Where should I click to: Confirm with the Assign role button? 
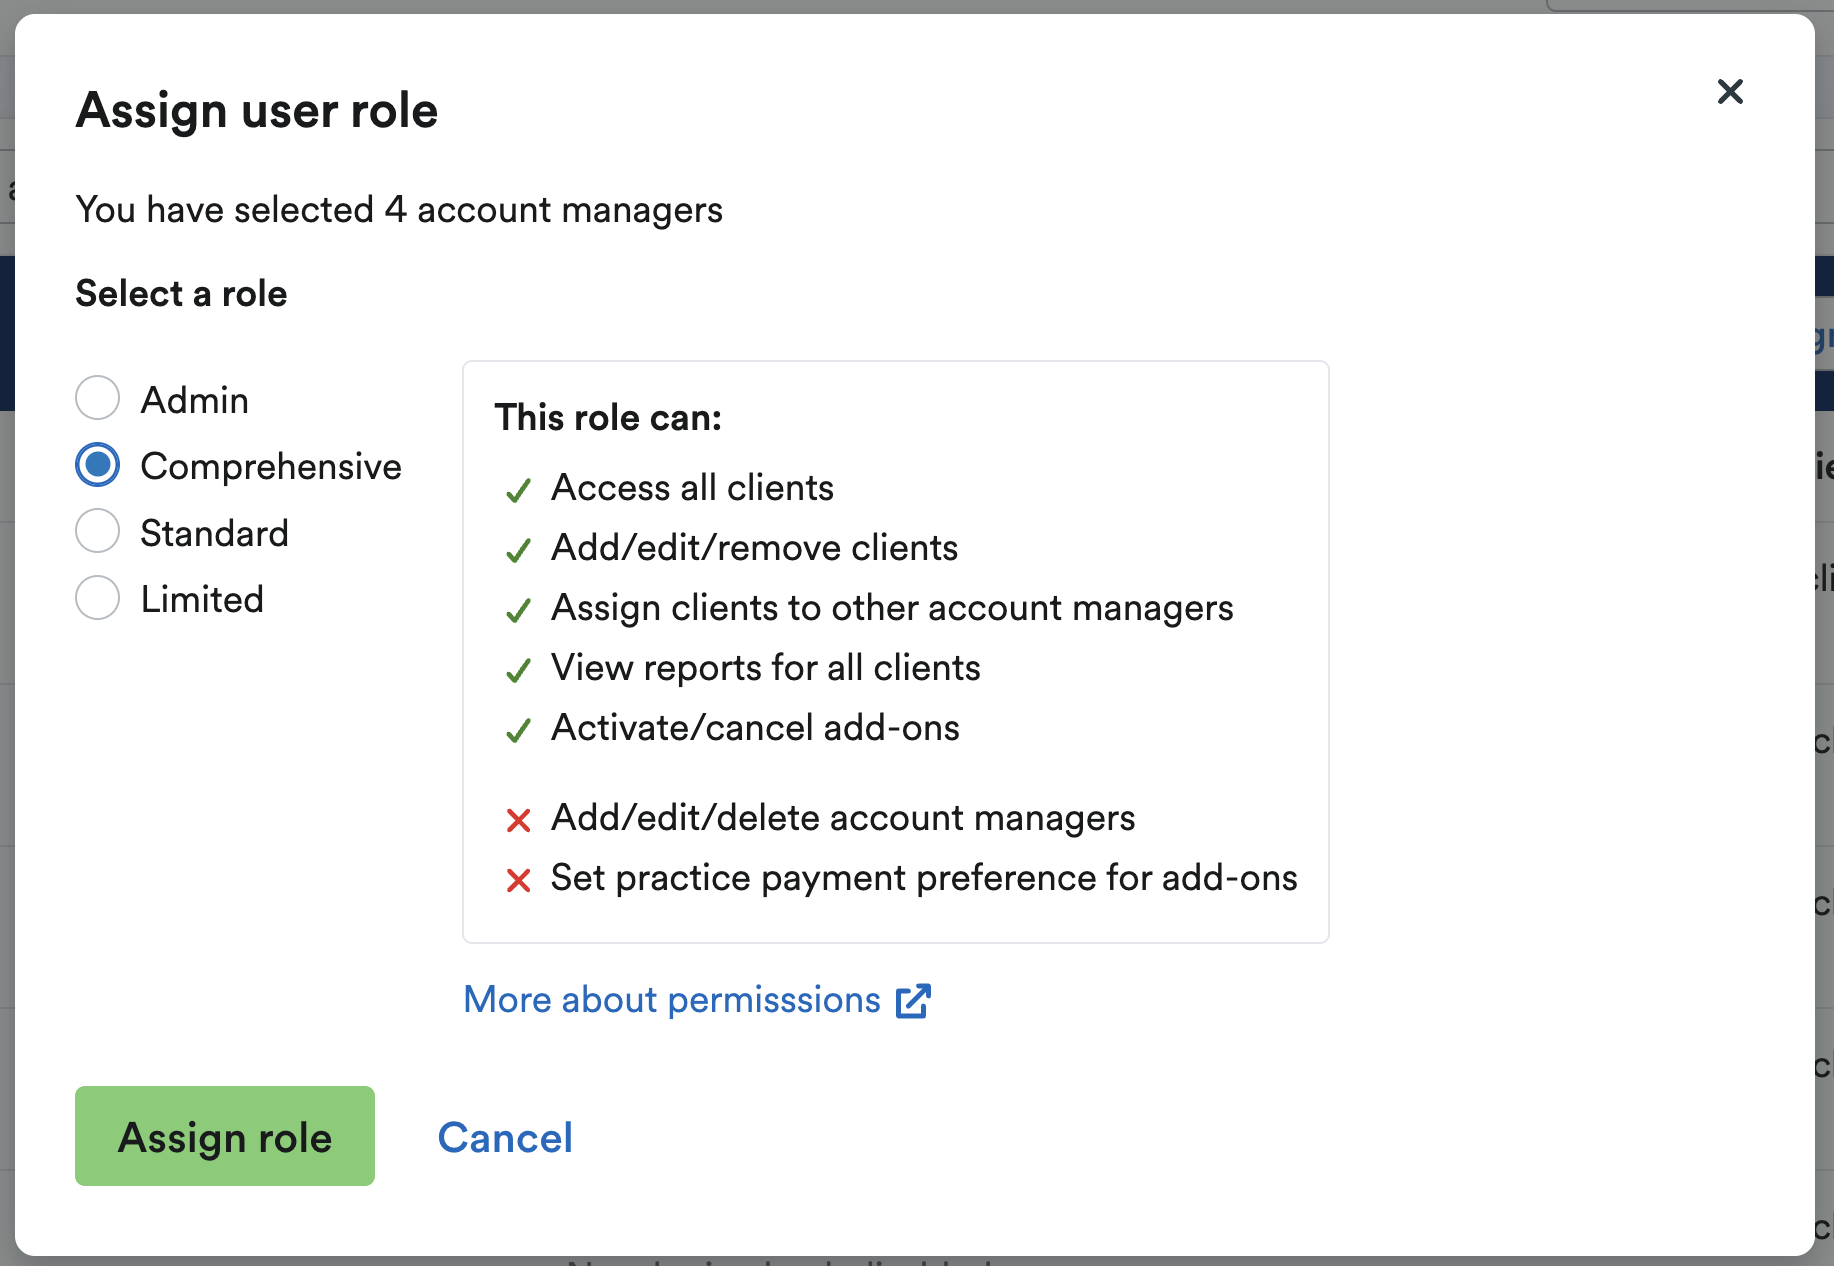225,1136
